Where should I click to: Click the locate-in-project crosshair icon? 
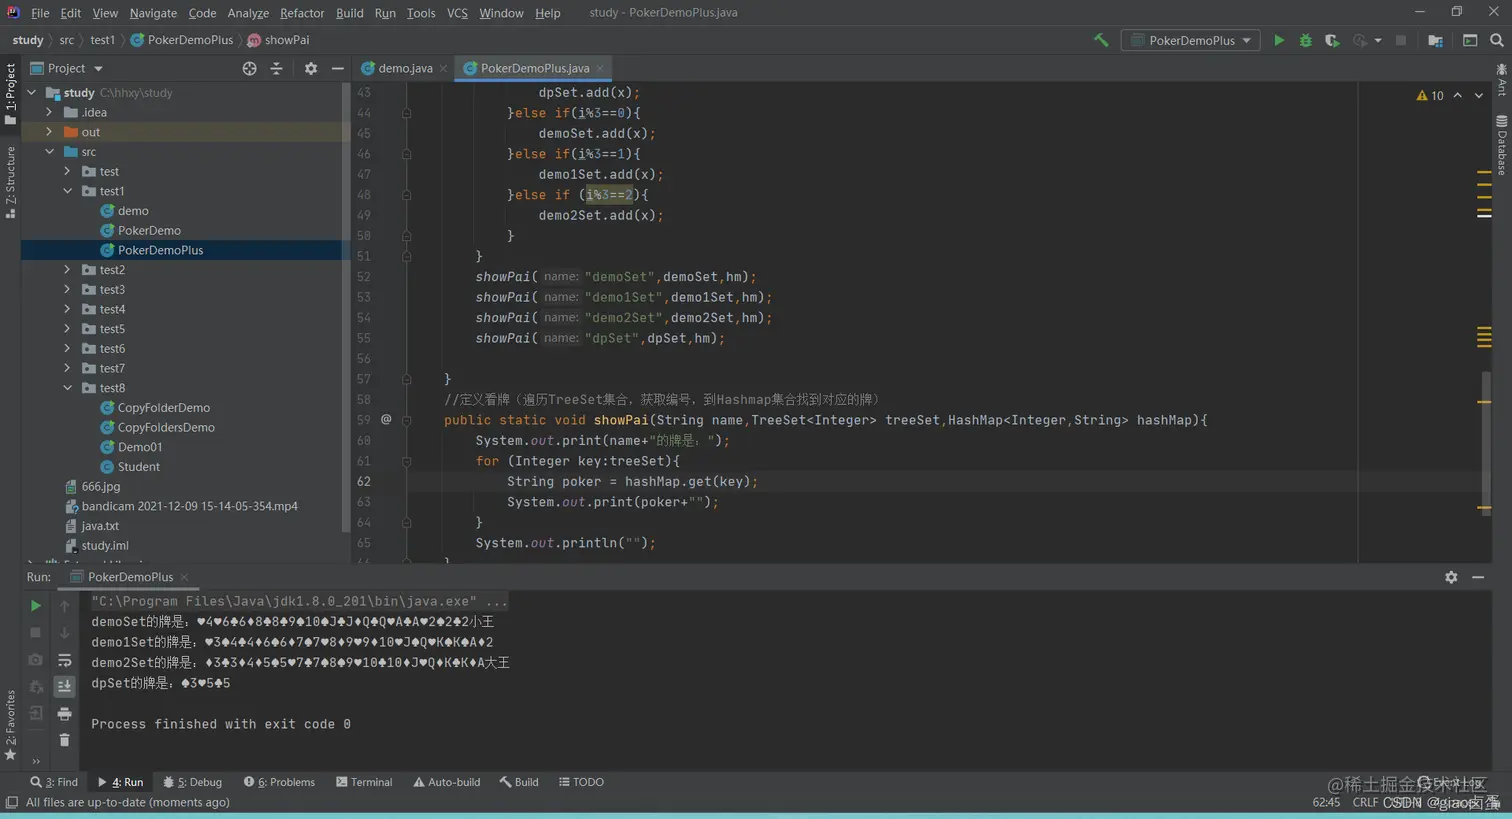(x=249, y=68)
